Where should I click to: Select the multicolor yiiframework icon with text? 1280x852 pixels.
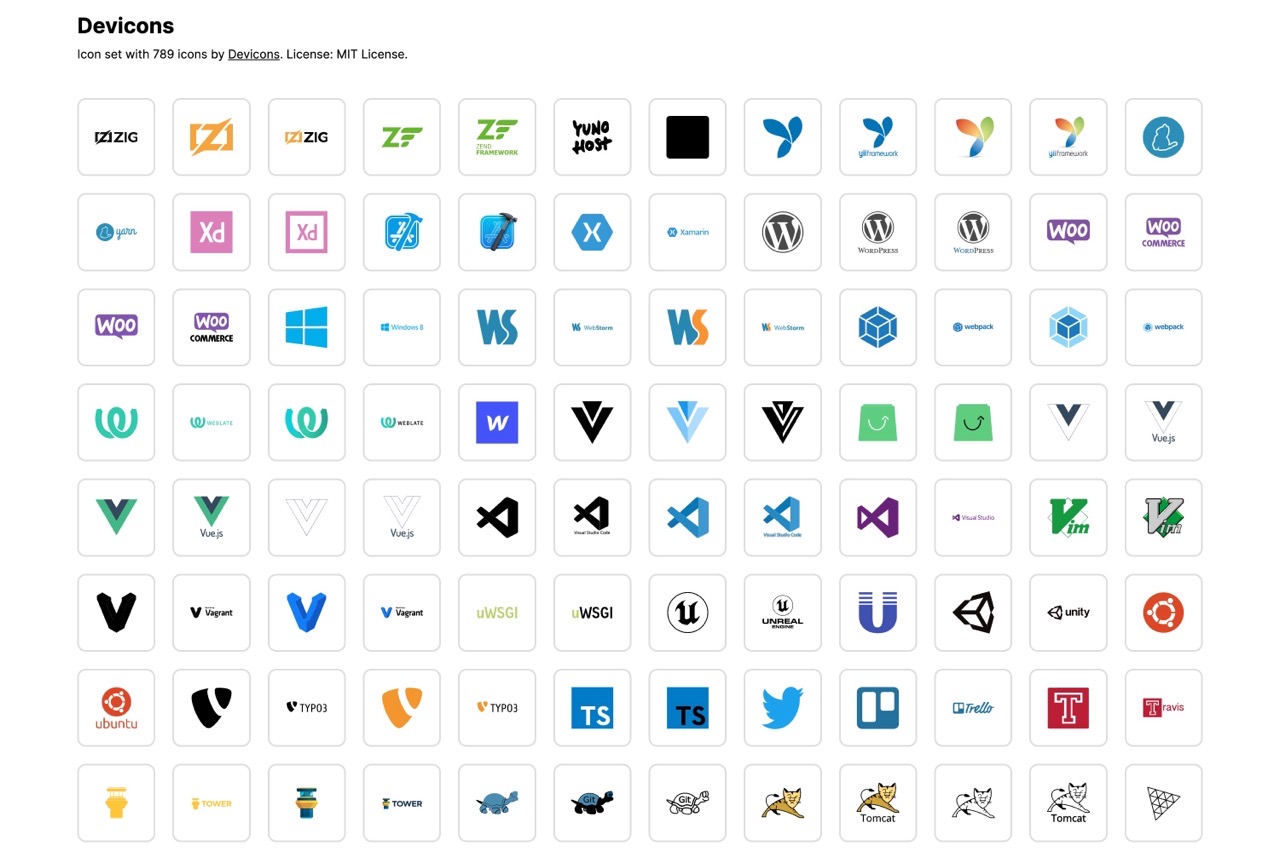coord(1069,137)
